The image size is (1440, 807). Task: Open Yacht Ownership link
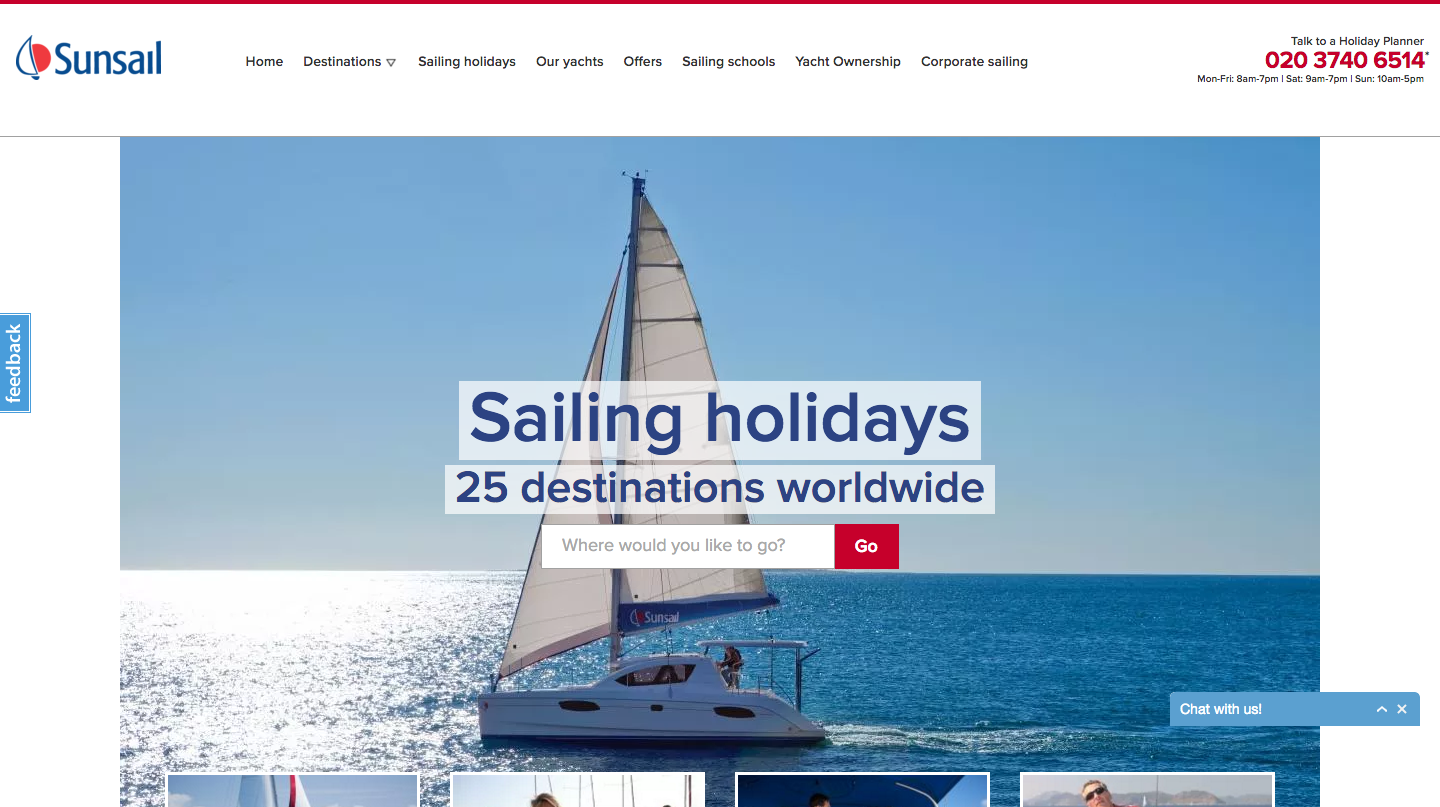pyautogui.click(x=848, y=62)
